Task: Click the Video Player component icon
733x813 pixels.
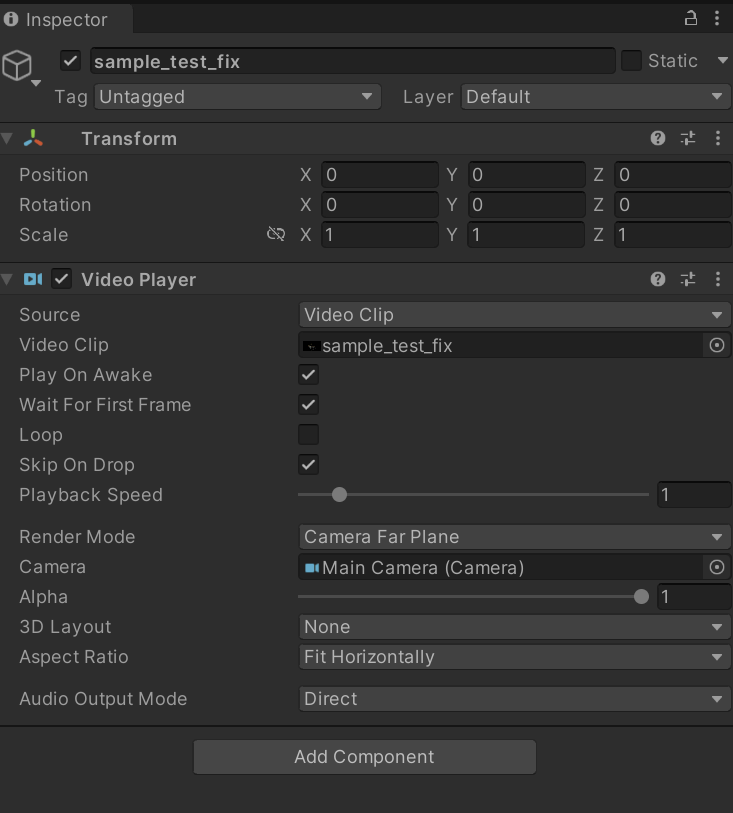Action: (33, 279)
